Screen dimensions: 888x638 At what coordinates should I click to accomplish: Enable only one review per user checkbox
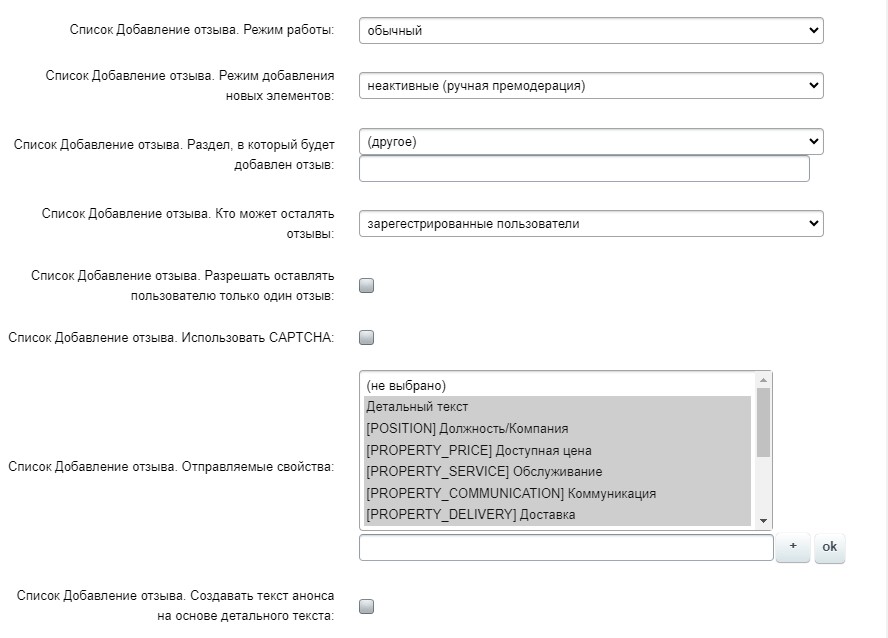tap(367, 286)
